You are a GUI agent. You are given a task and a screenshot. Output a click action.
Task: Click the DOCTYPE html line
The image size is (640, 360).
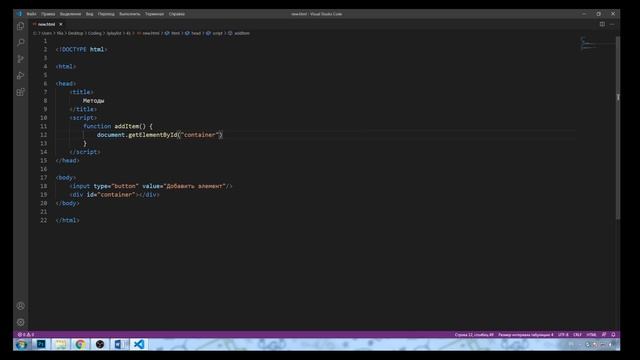tap(81, 49)
